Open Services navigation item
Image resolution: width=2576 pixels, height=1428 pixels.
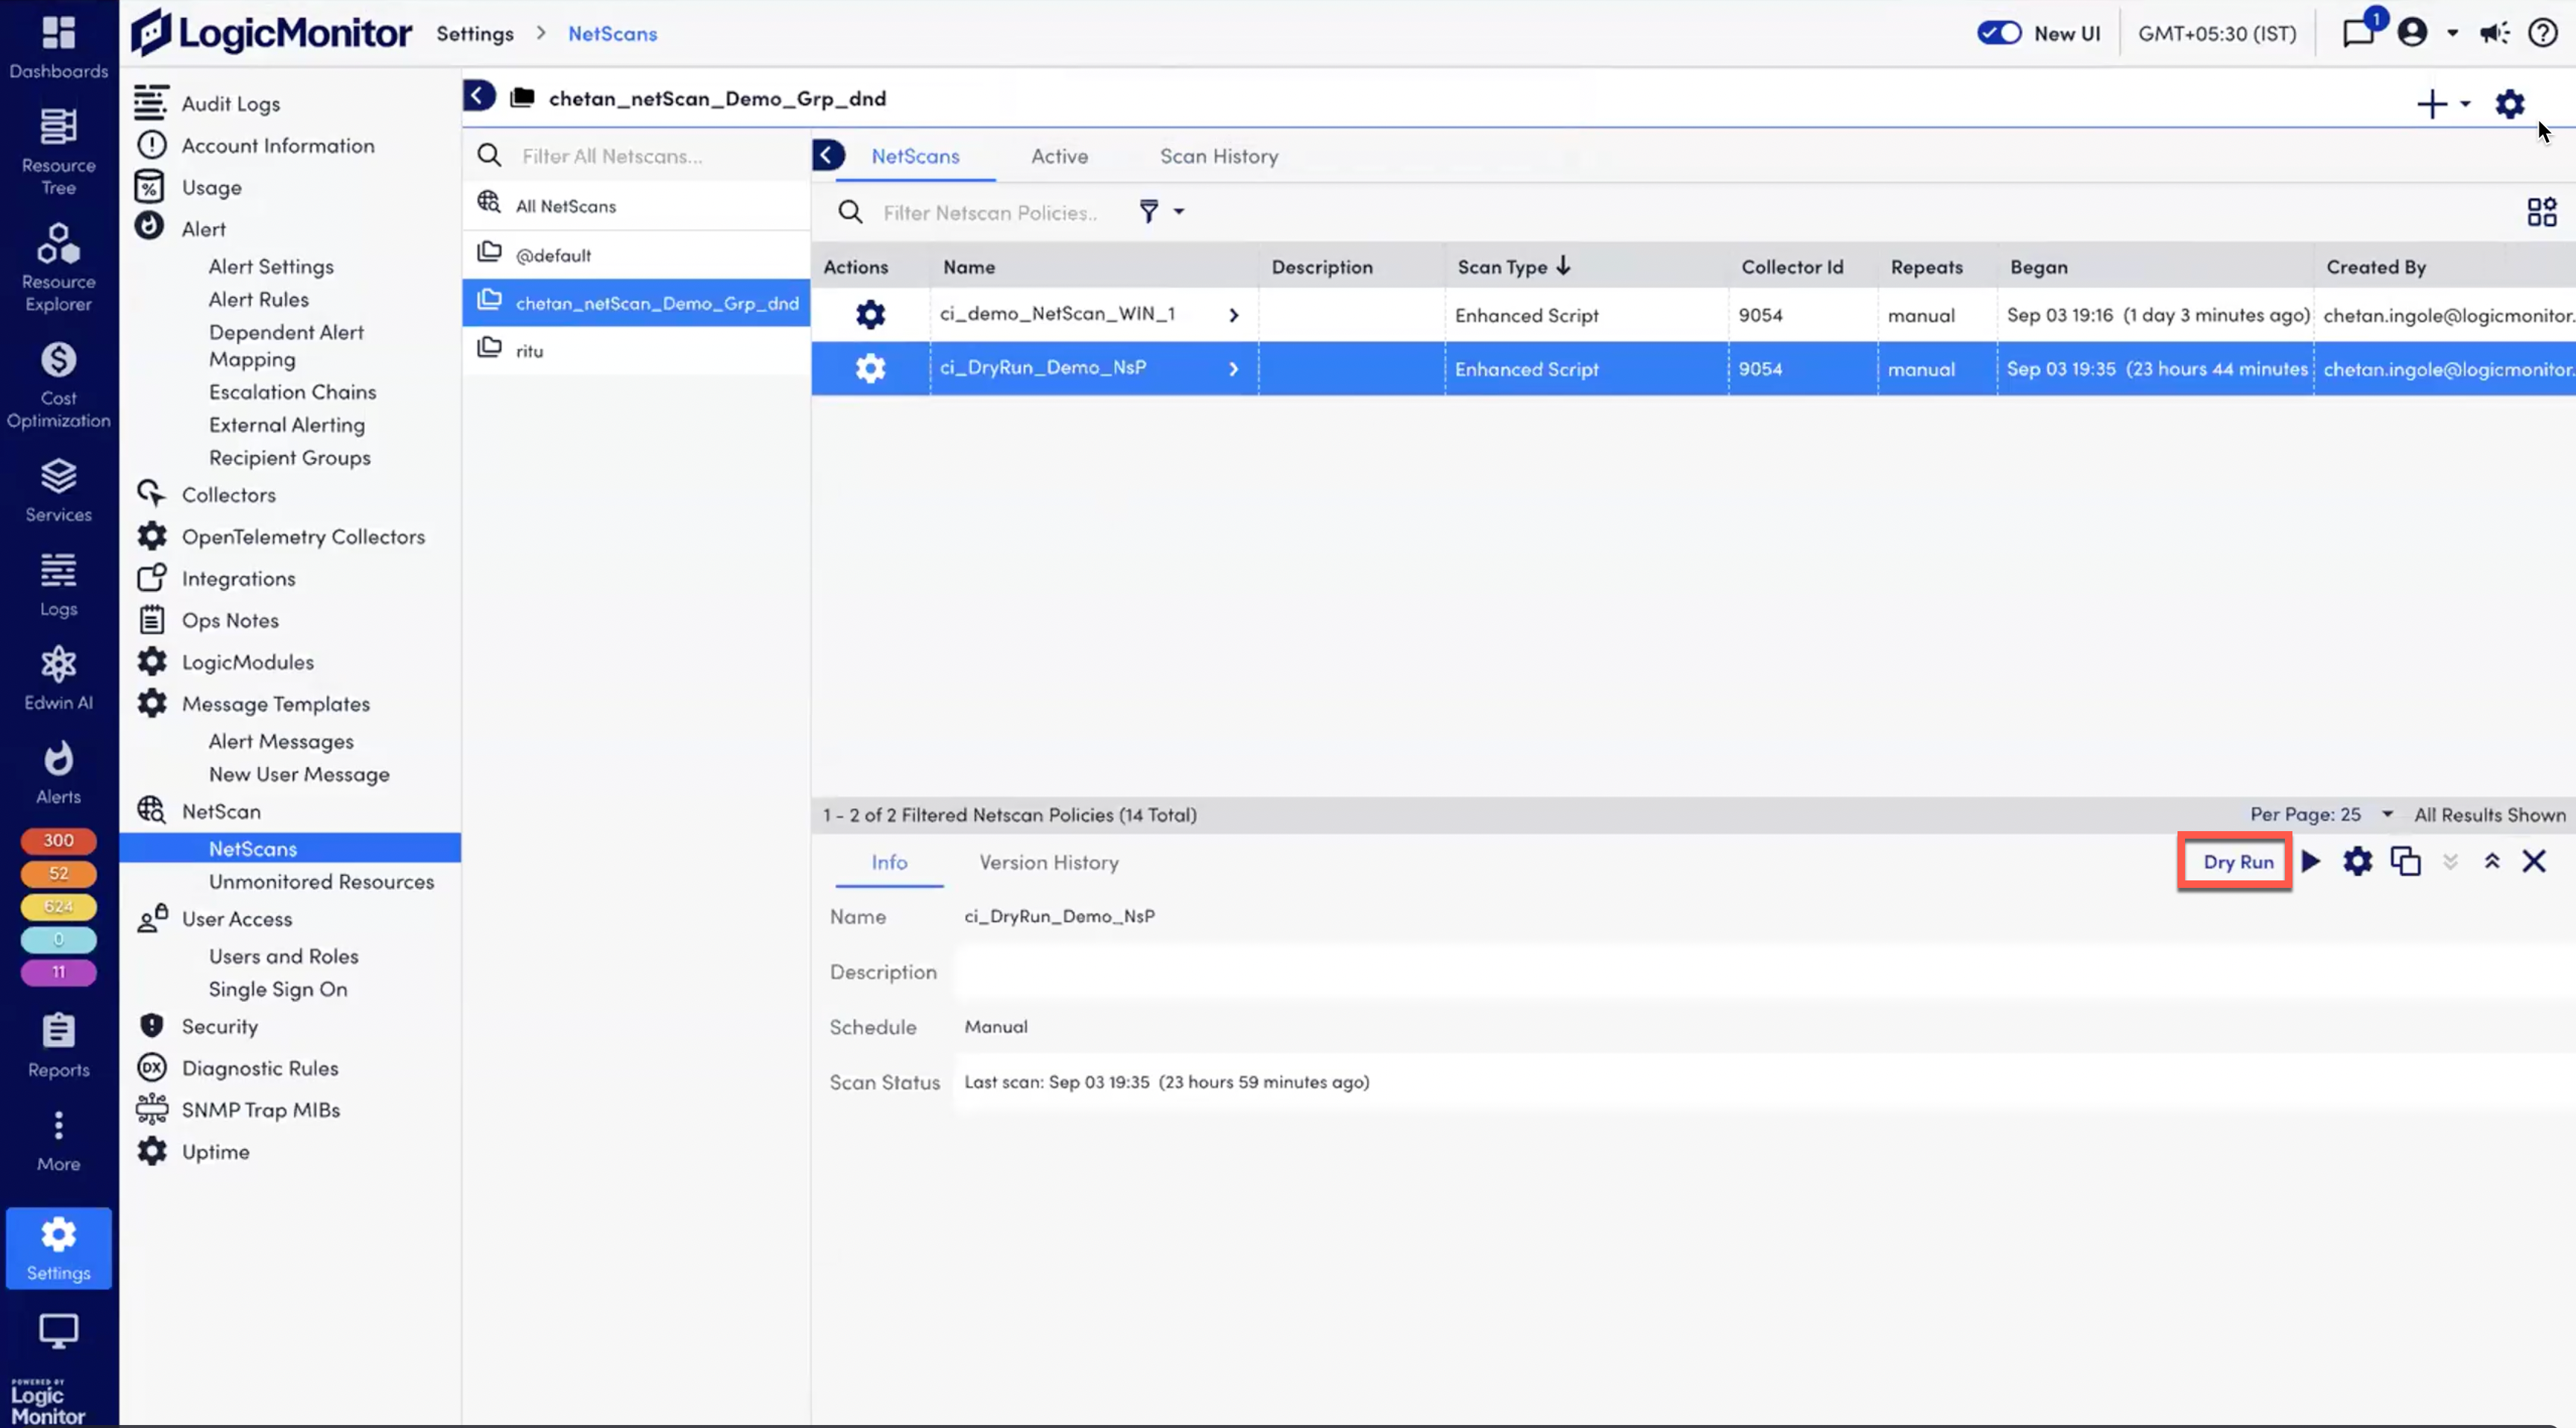pos(58,490)
